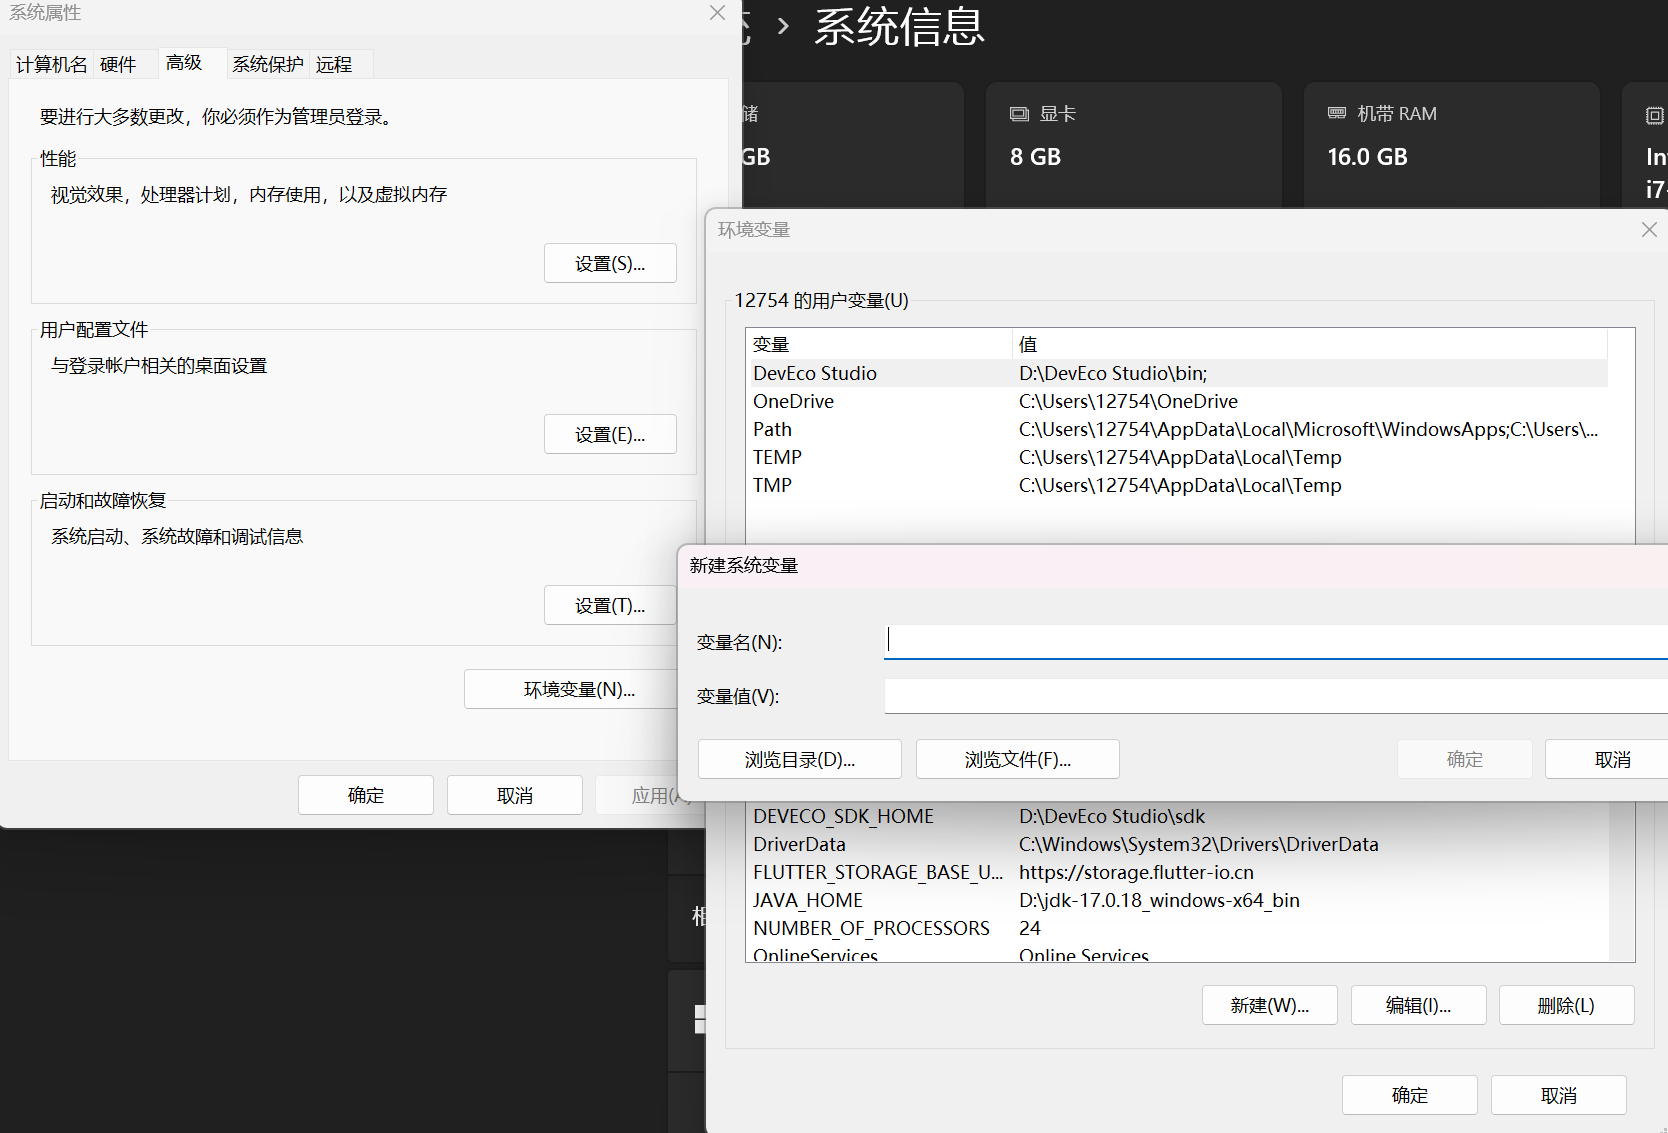Focus the 变量值(V) input field

tap(1276, 696)
